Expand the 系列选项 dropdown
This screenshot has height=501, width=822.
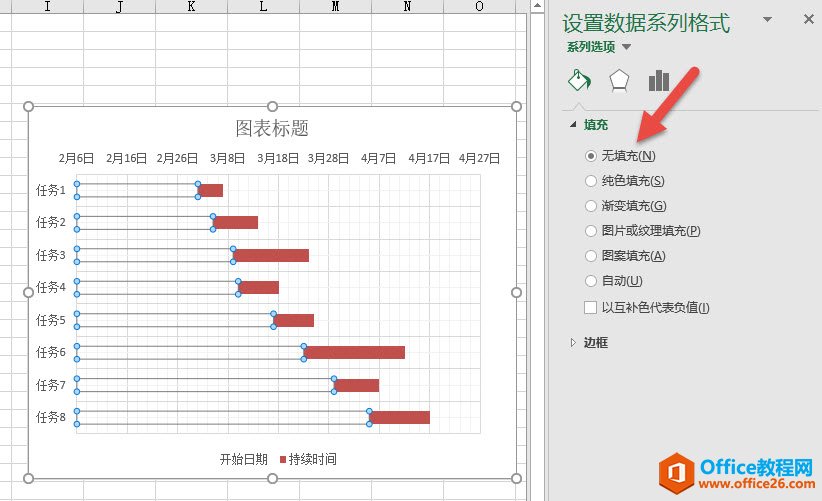point(627,47)
